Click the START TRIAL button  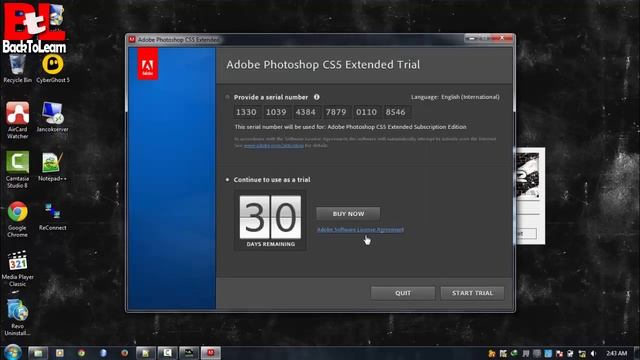click(472, 293)
